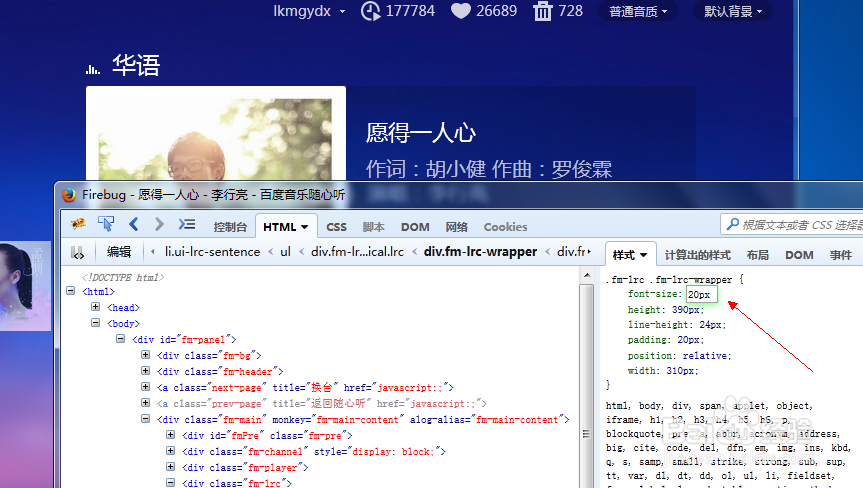Image resolution: width=863 pixels, height=488 pixels.
Task: Expand the next-page anchor node
Action: (x=145, y=386)
